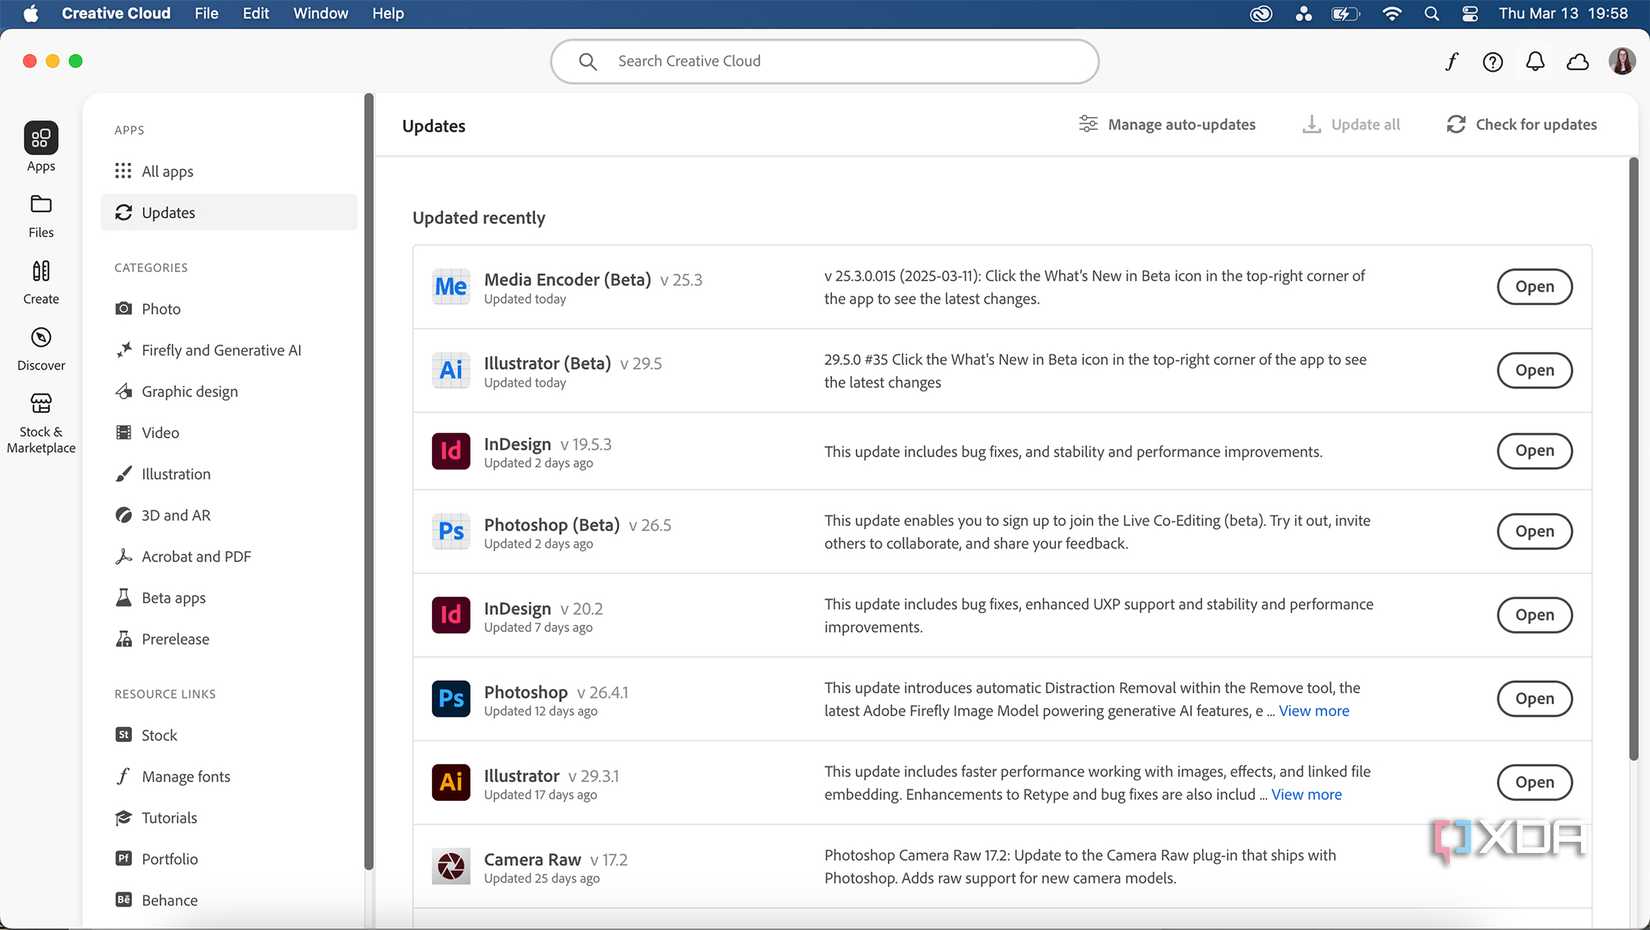Open InDesign v 20.2
Viewport: 1650px width, 930px height.
click(x=1534, y=615)
